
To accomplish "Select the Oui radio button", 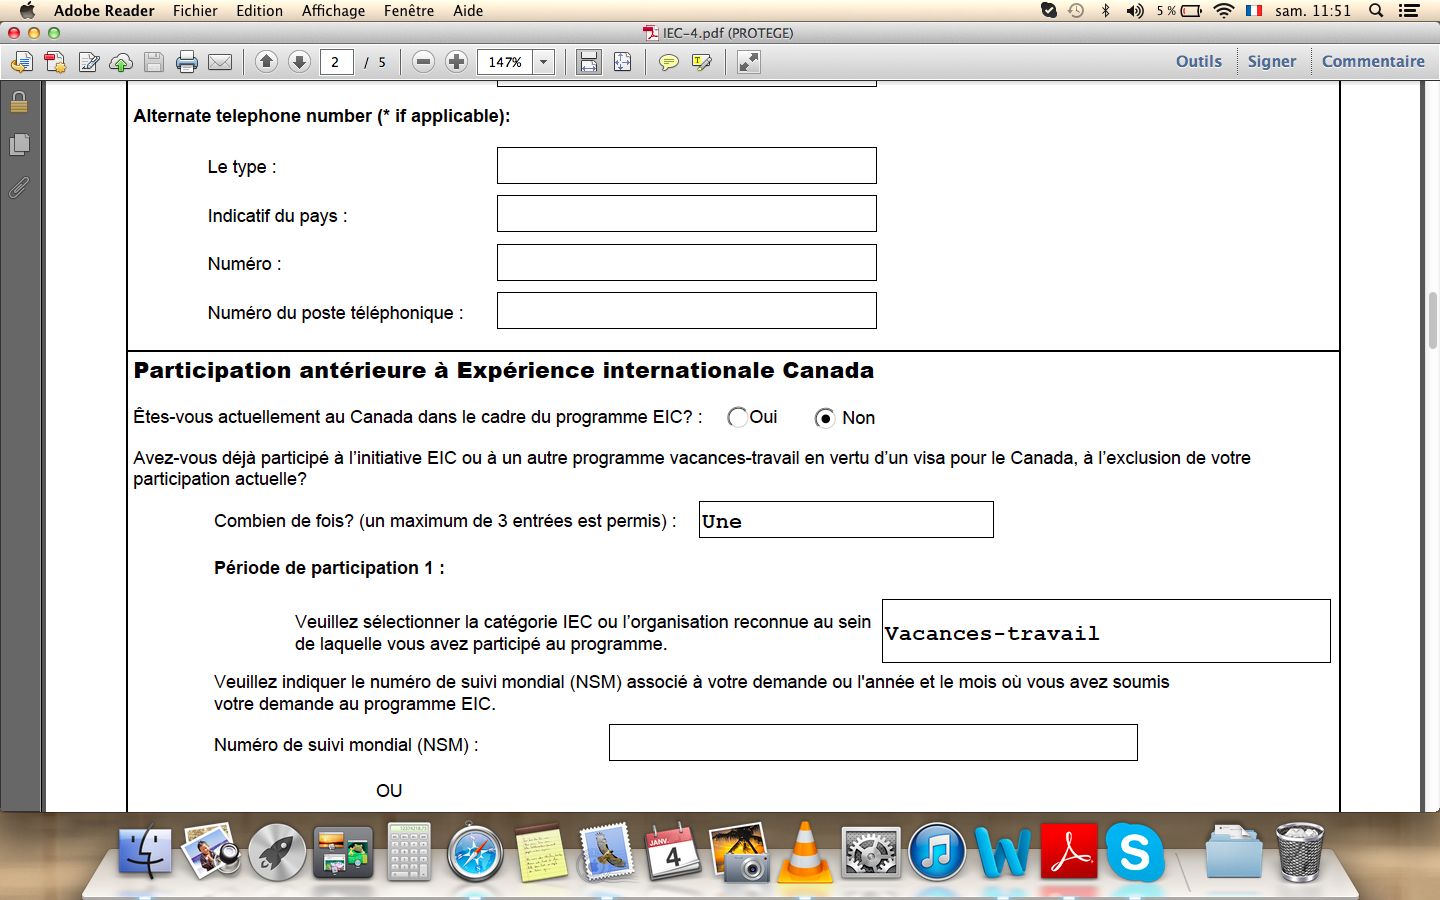I will [x=737, y=417].
